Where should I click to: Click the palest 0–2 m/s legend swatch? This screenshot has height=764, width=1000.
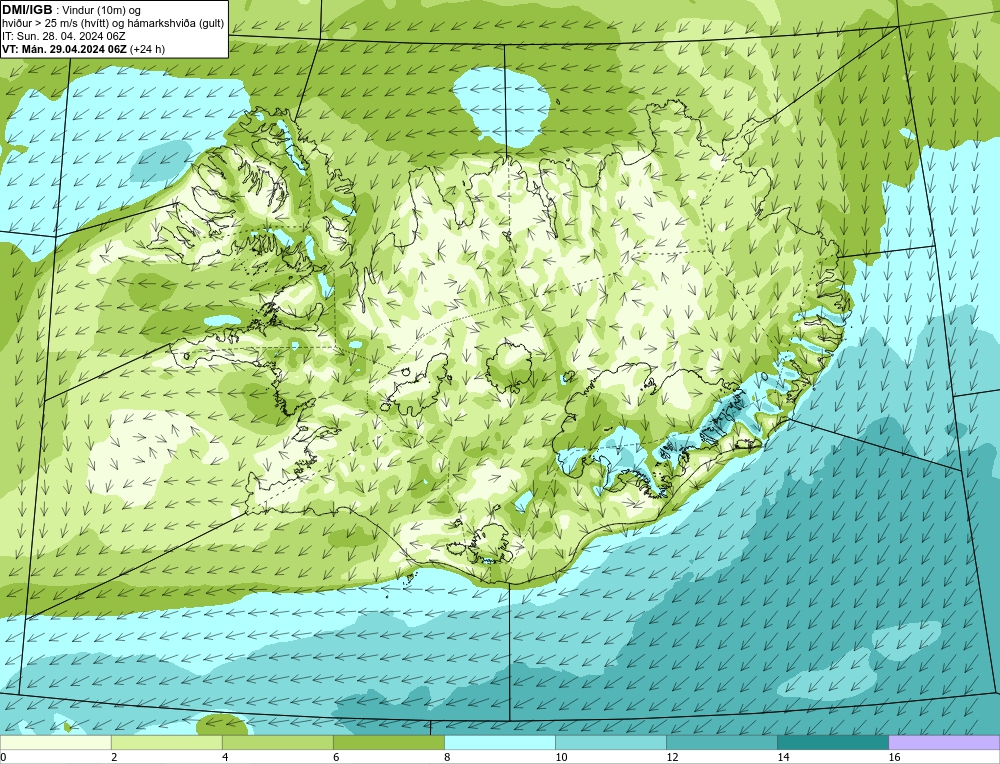pos(55,743)
